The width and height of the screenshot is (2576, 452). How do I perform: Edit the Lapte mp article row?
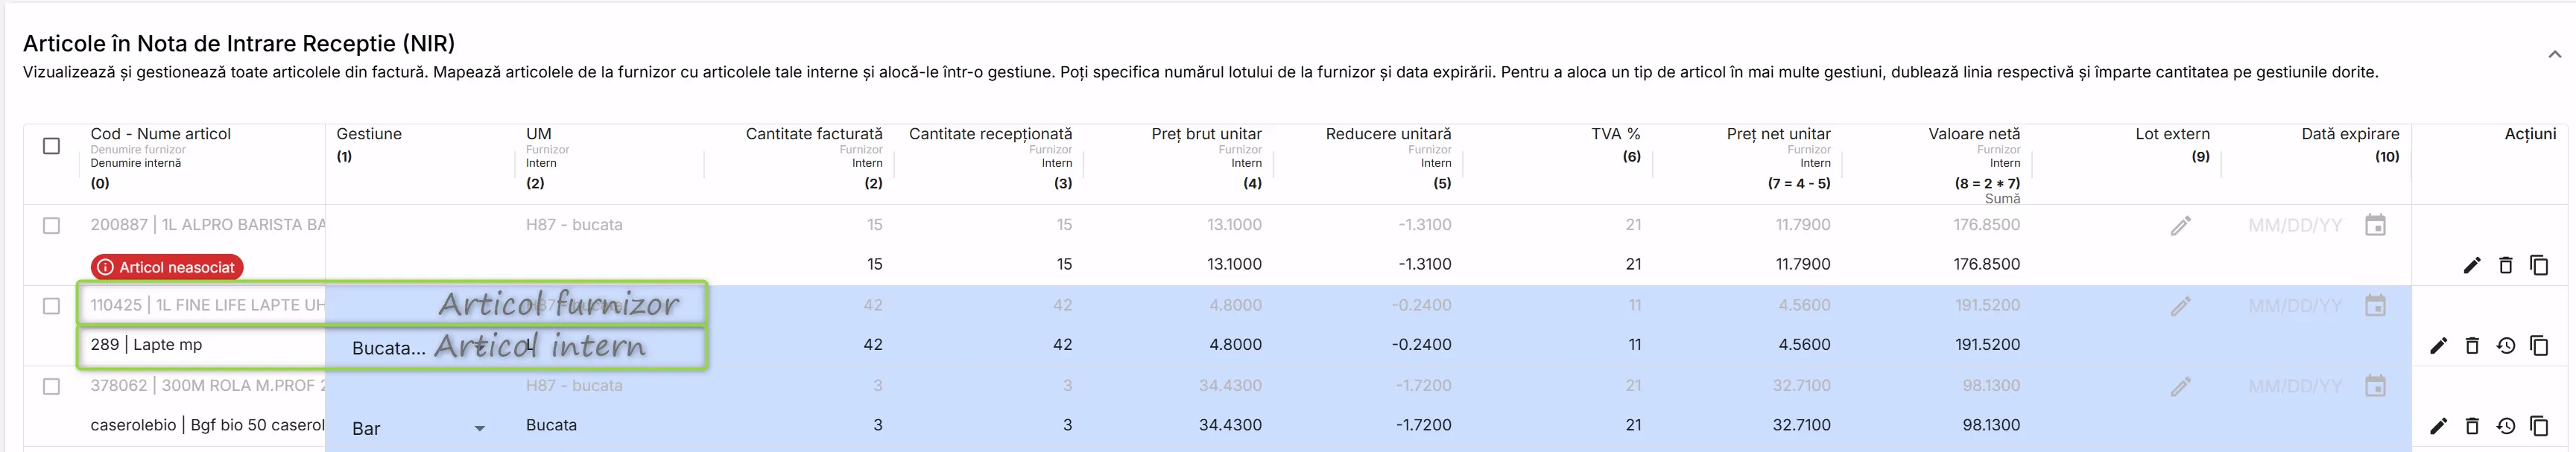[x=2438, y=345]
